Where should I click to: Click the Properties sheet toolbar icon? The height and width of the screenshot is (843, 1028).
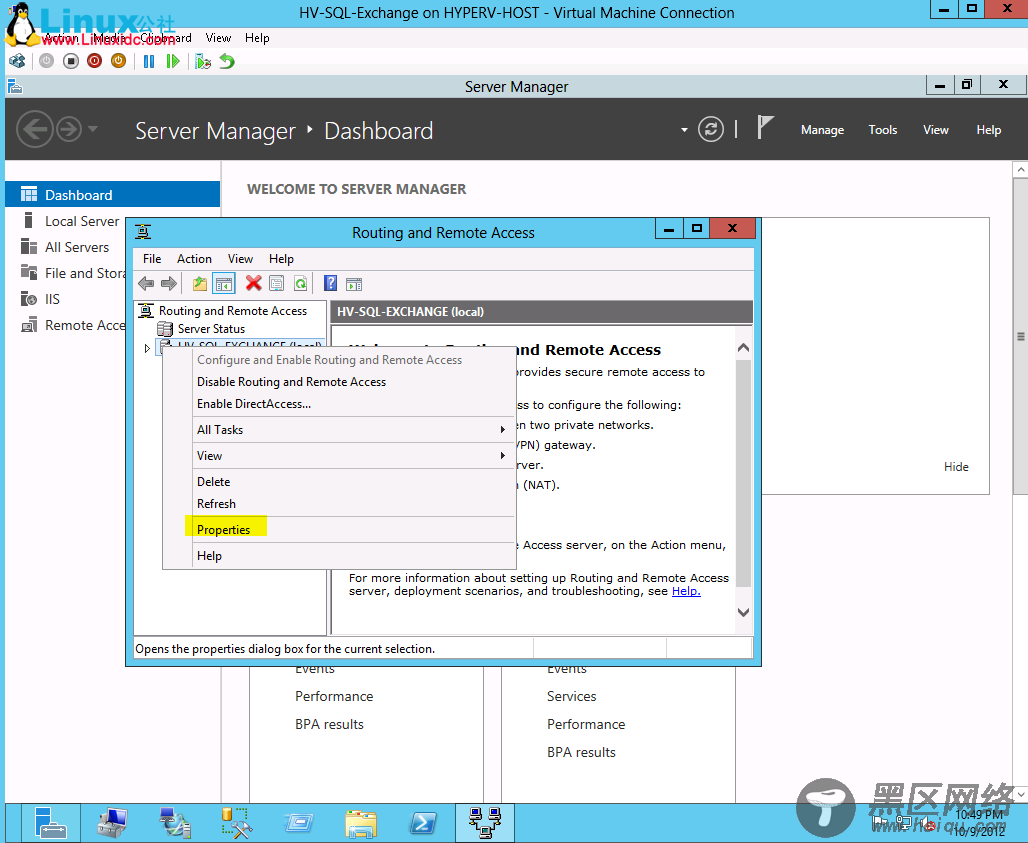277,284
